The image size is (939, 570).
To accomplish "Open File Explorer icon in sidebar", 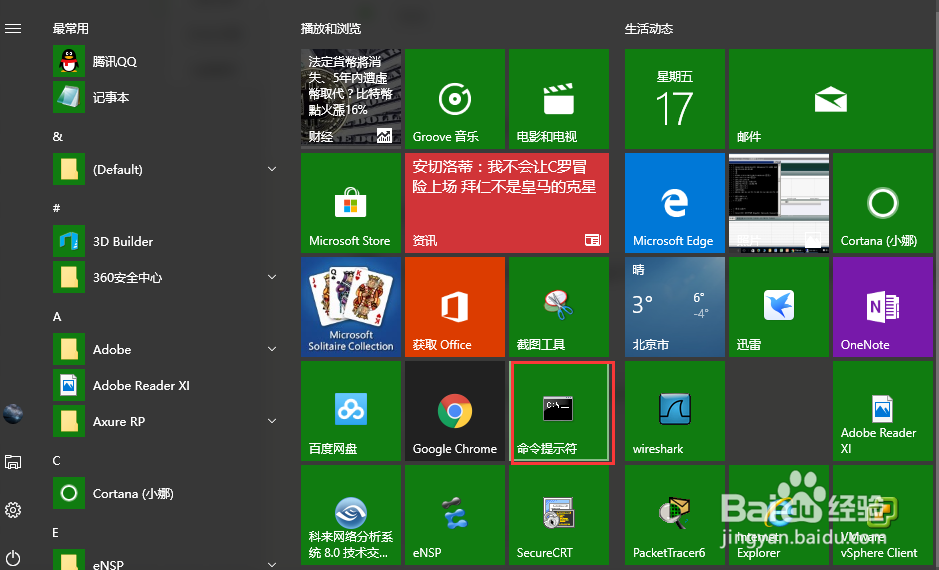I will click(13, 462).
